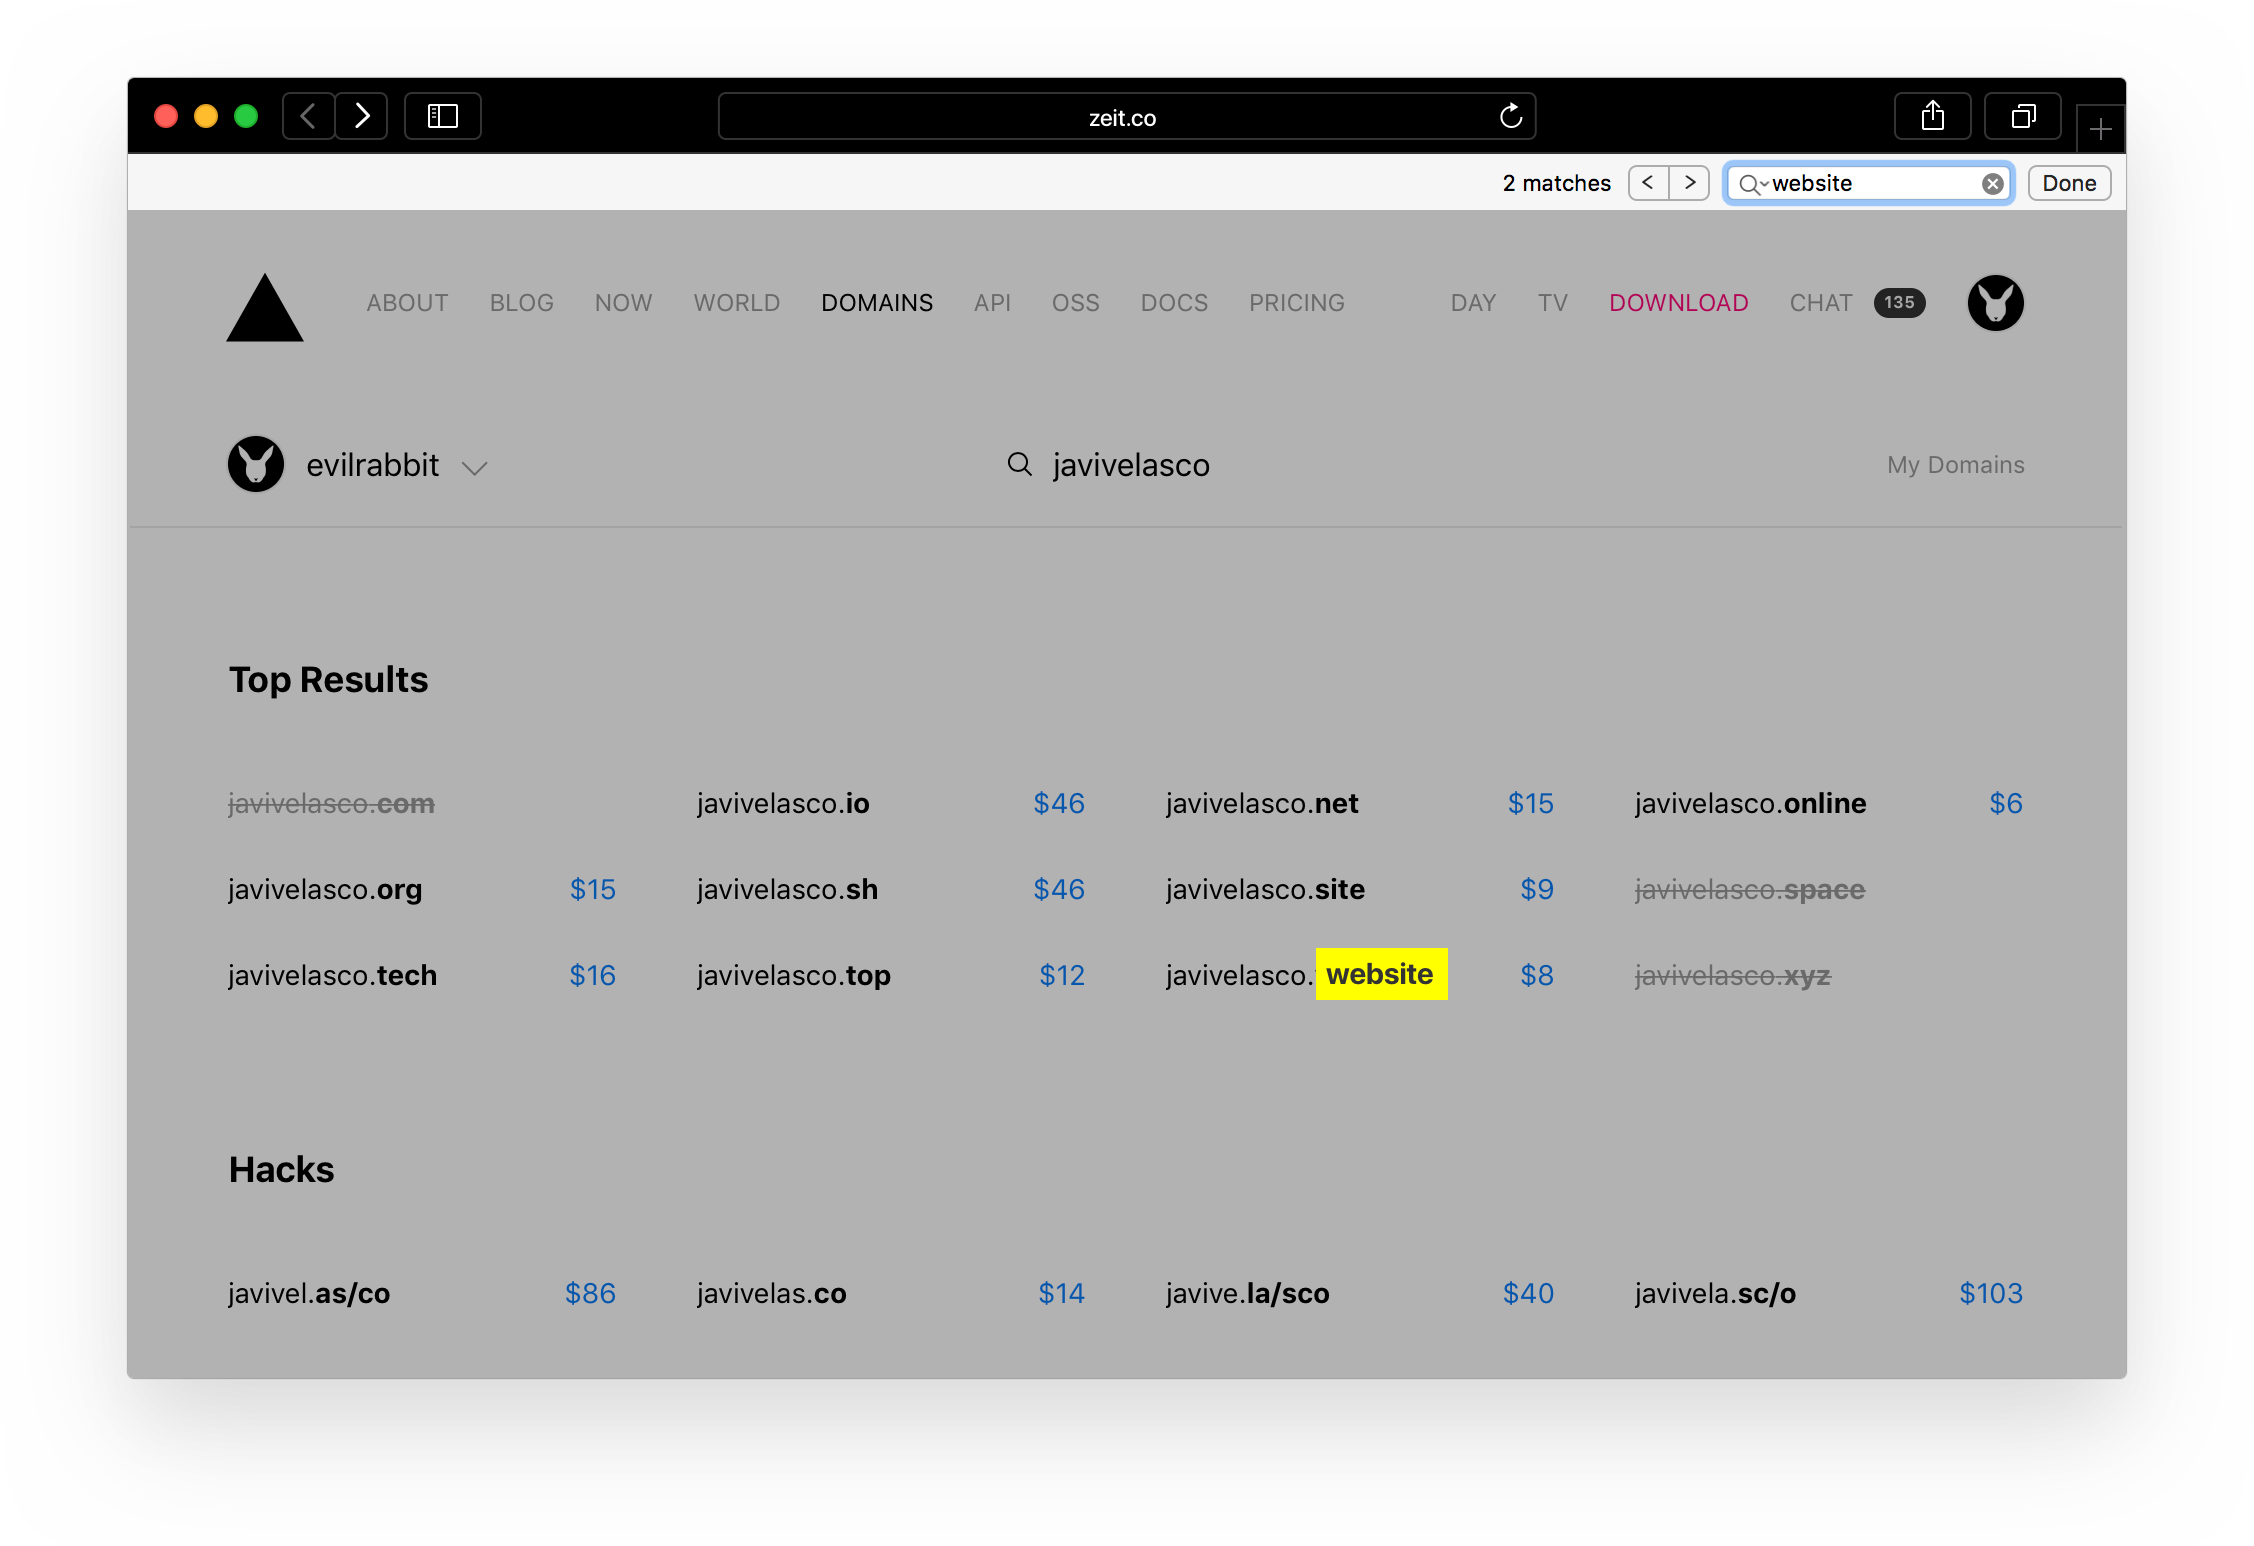Jump to the next find match
This screenshot has width=2254, height=1546.
coord(1689,183)
